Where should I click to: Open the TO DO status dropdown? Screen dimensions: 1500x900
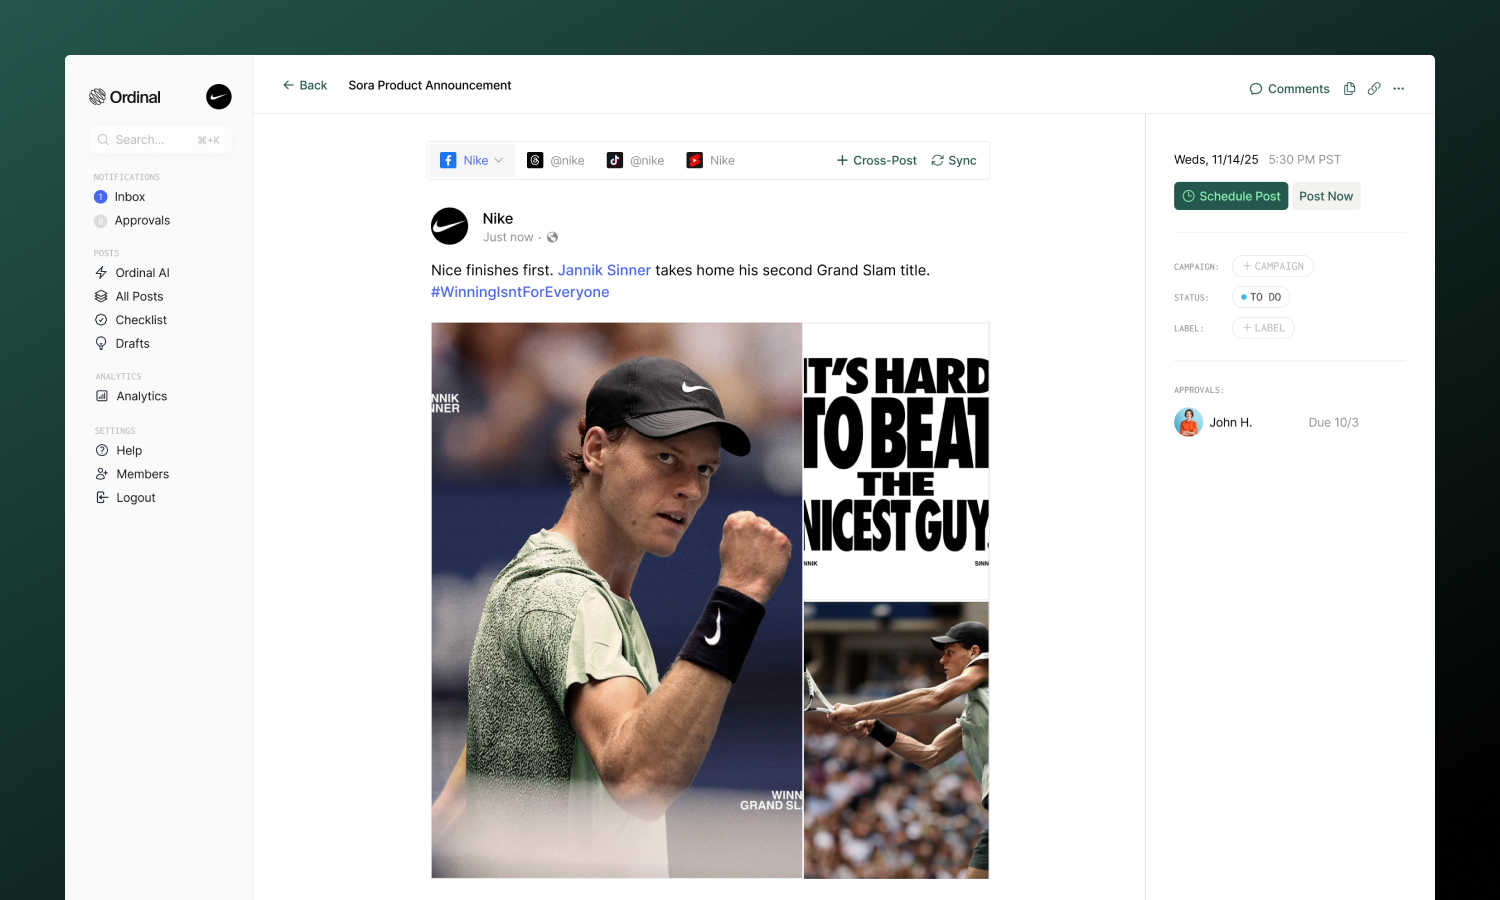(1261, 297)
